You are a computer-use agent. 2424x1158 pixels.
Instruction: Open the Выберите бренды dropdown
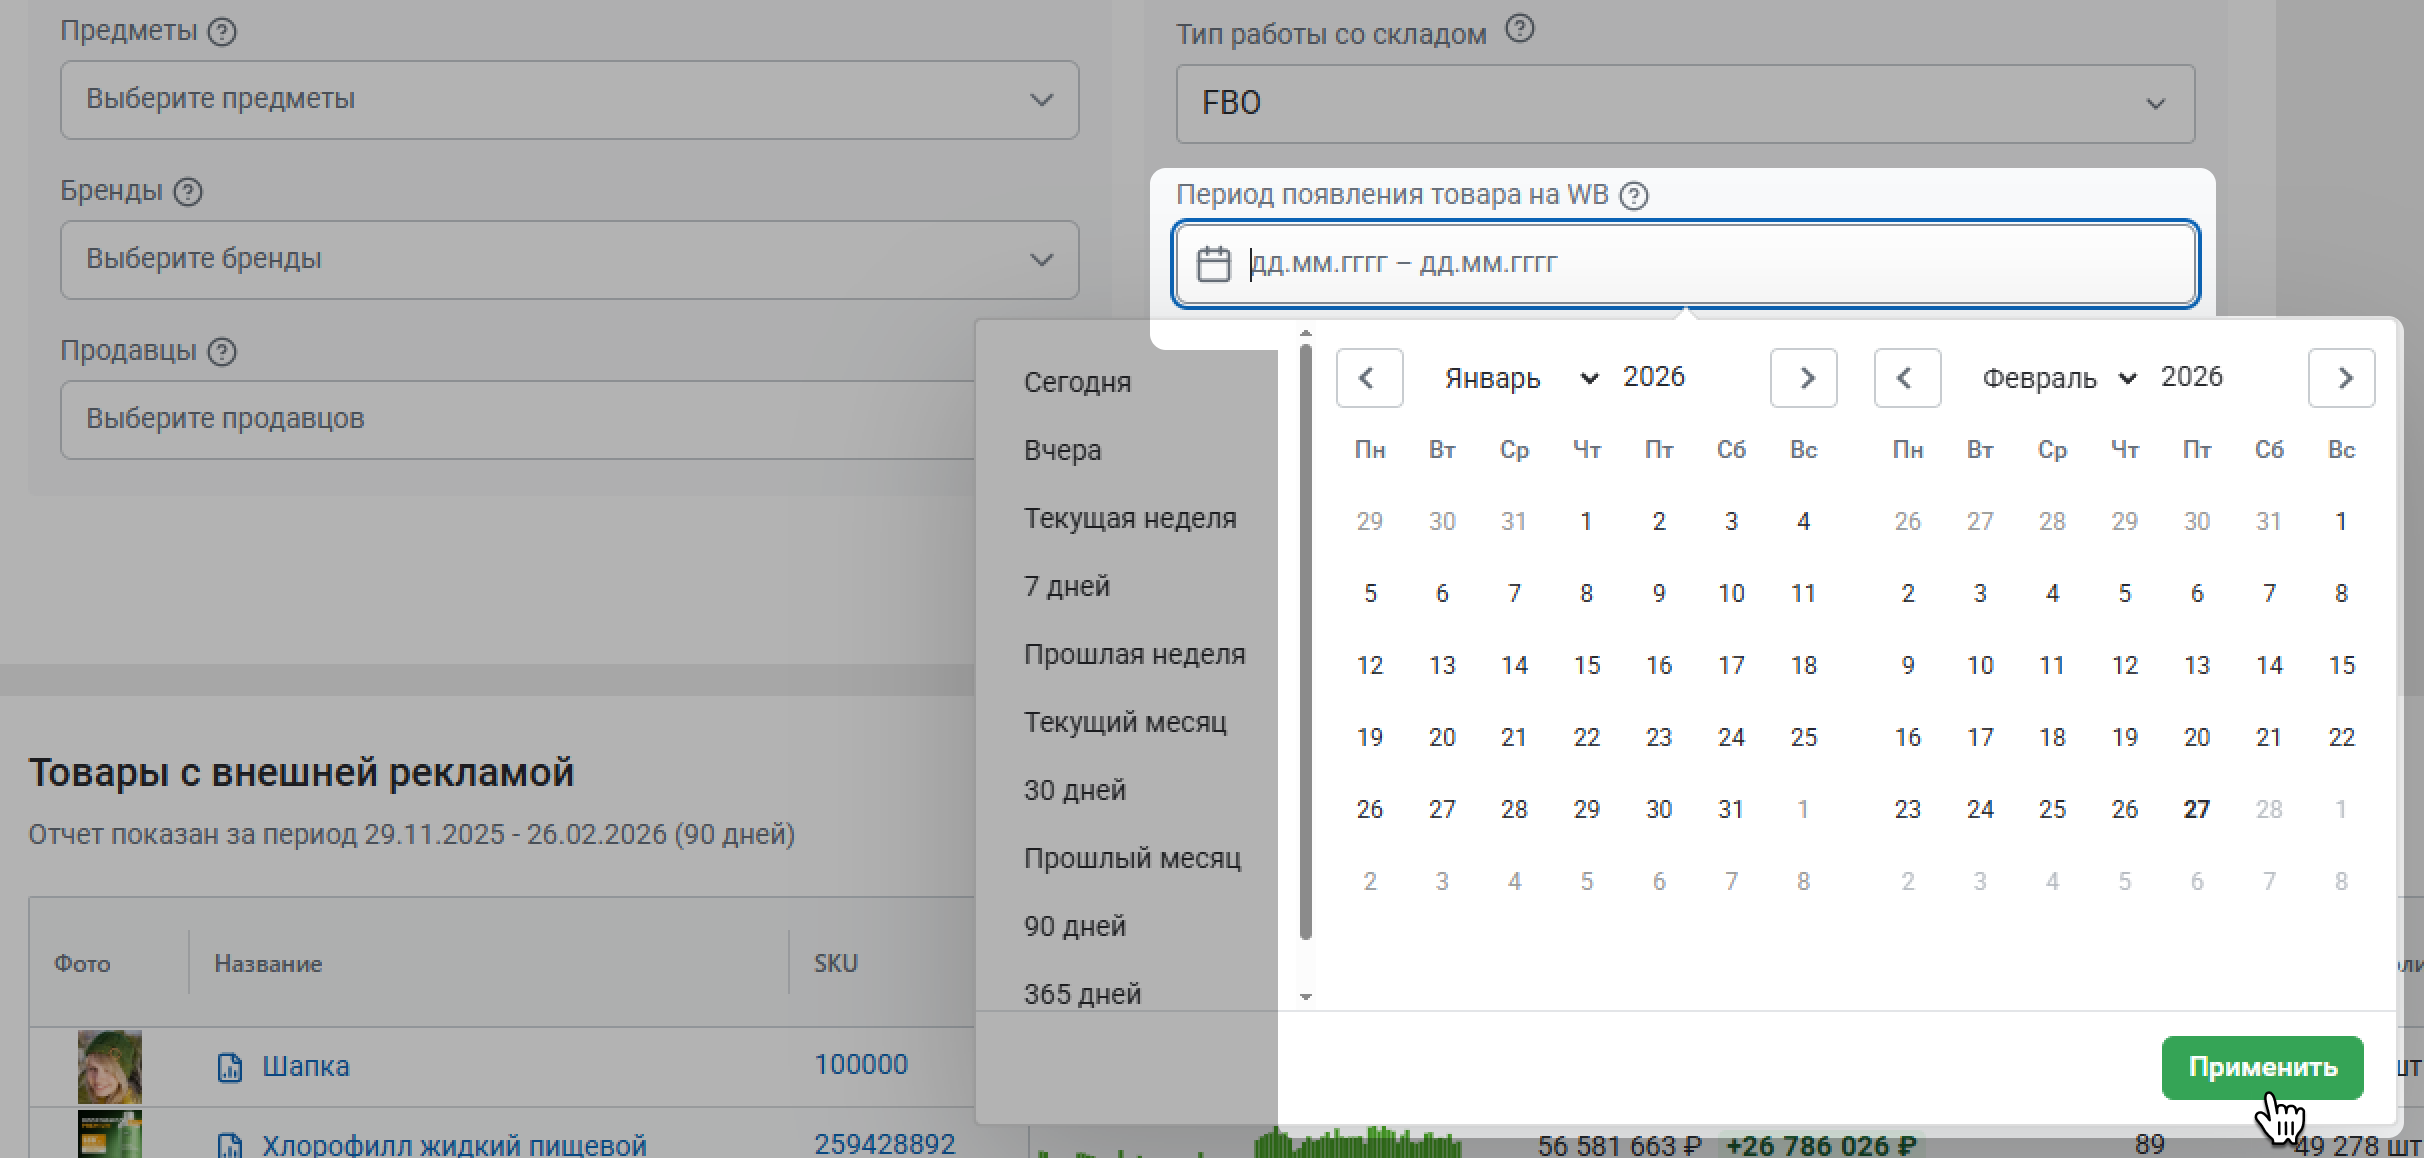569,260
